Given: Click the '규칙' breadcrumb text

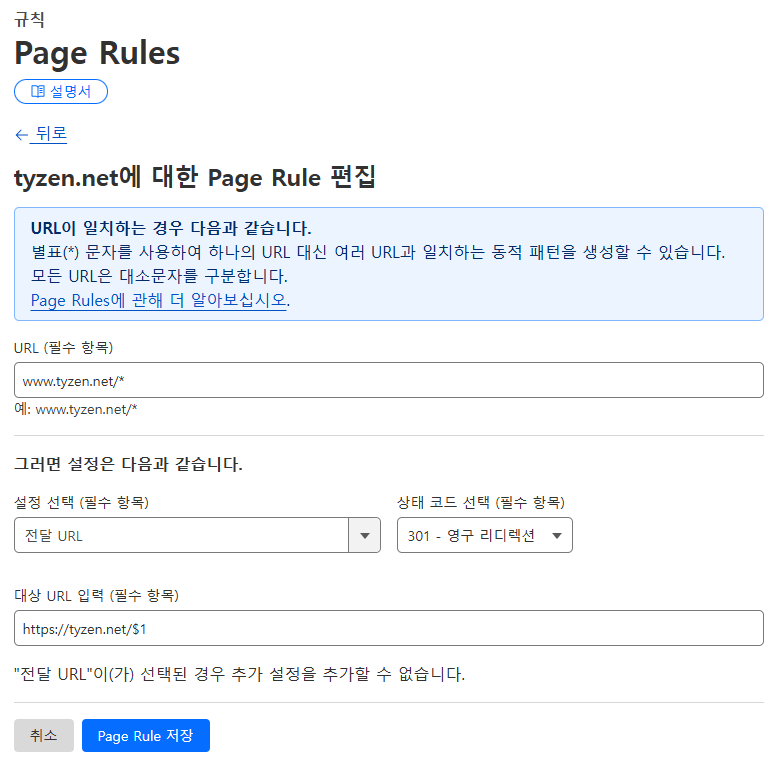Looking at the screenshot, I should [29, 20].
